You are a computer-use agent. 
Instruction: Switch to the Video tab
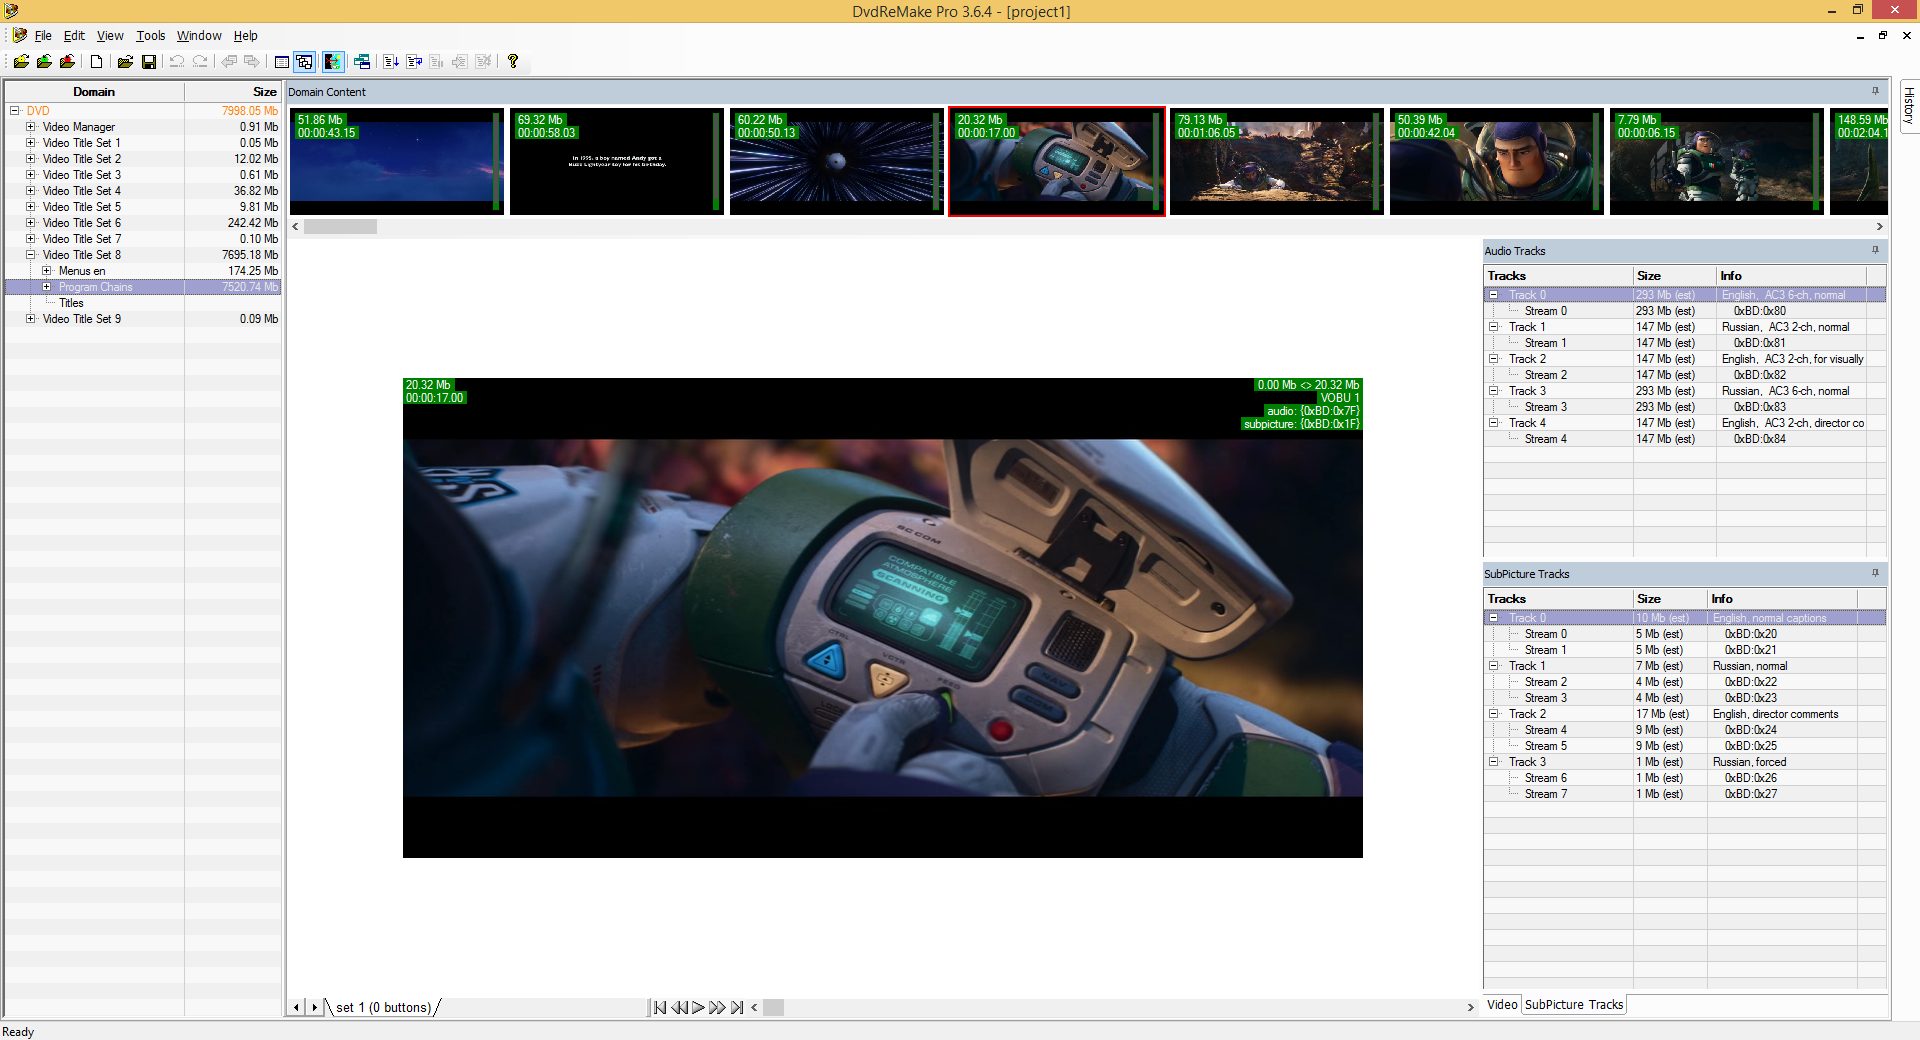1502,1005
